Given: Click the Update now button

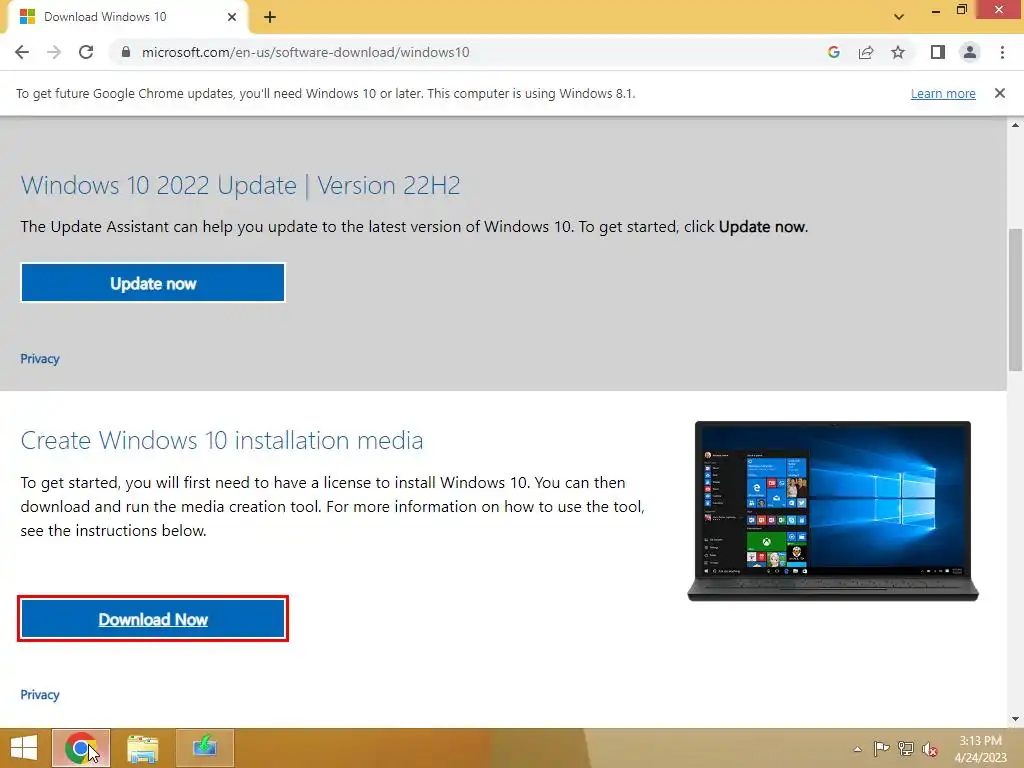Looking at the screenshot, I should (153, 283).
